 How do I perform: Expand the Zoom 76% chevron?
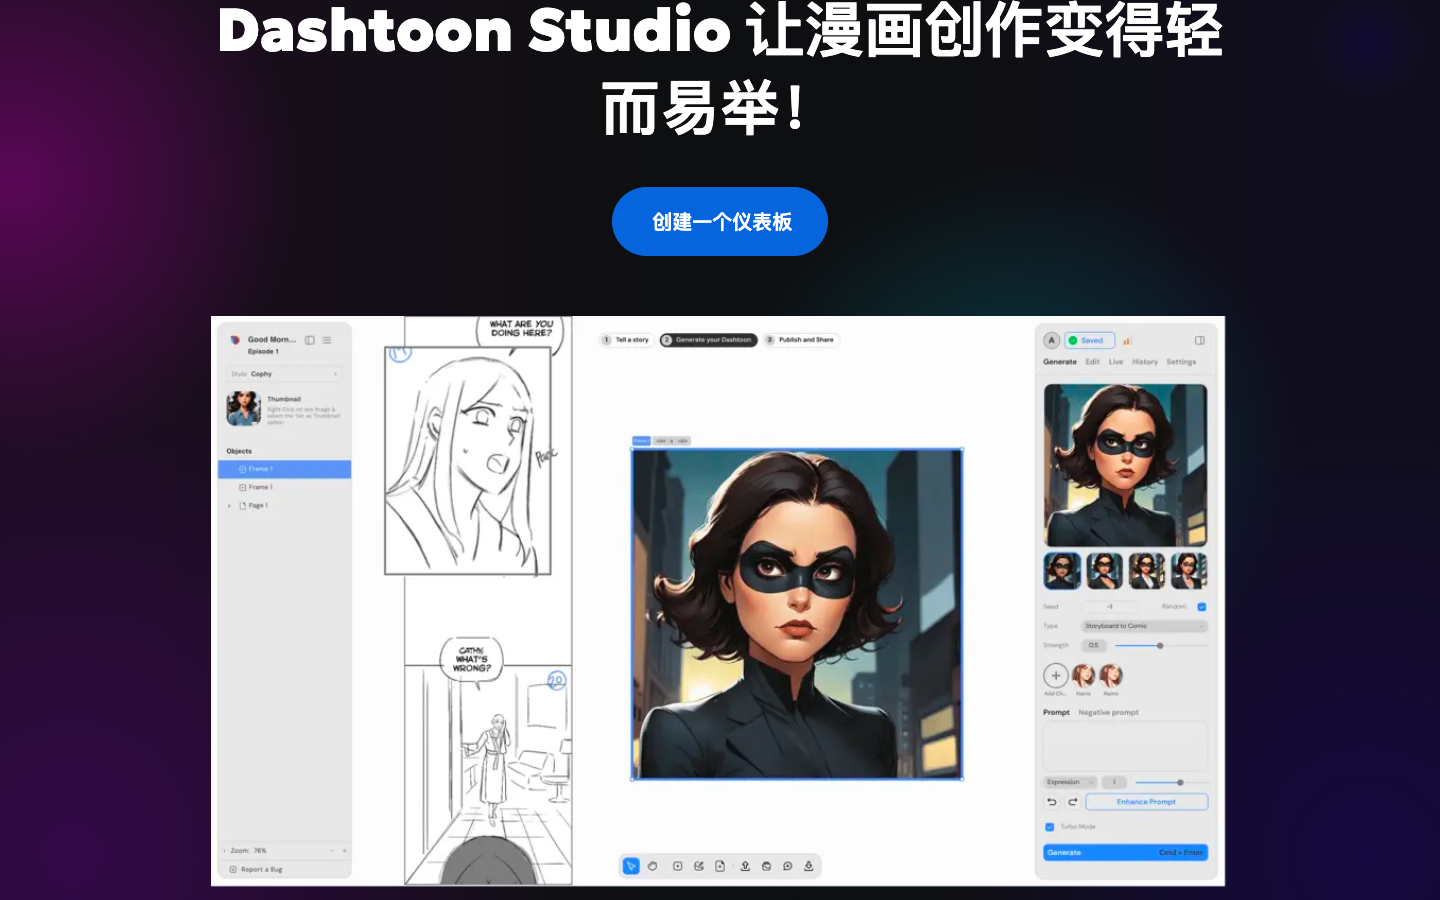click(x=225, y=851)
